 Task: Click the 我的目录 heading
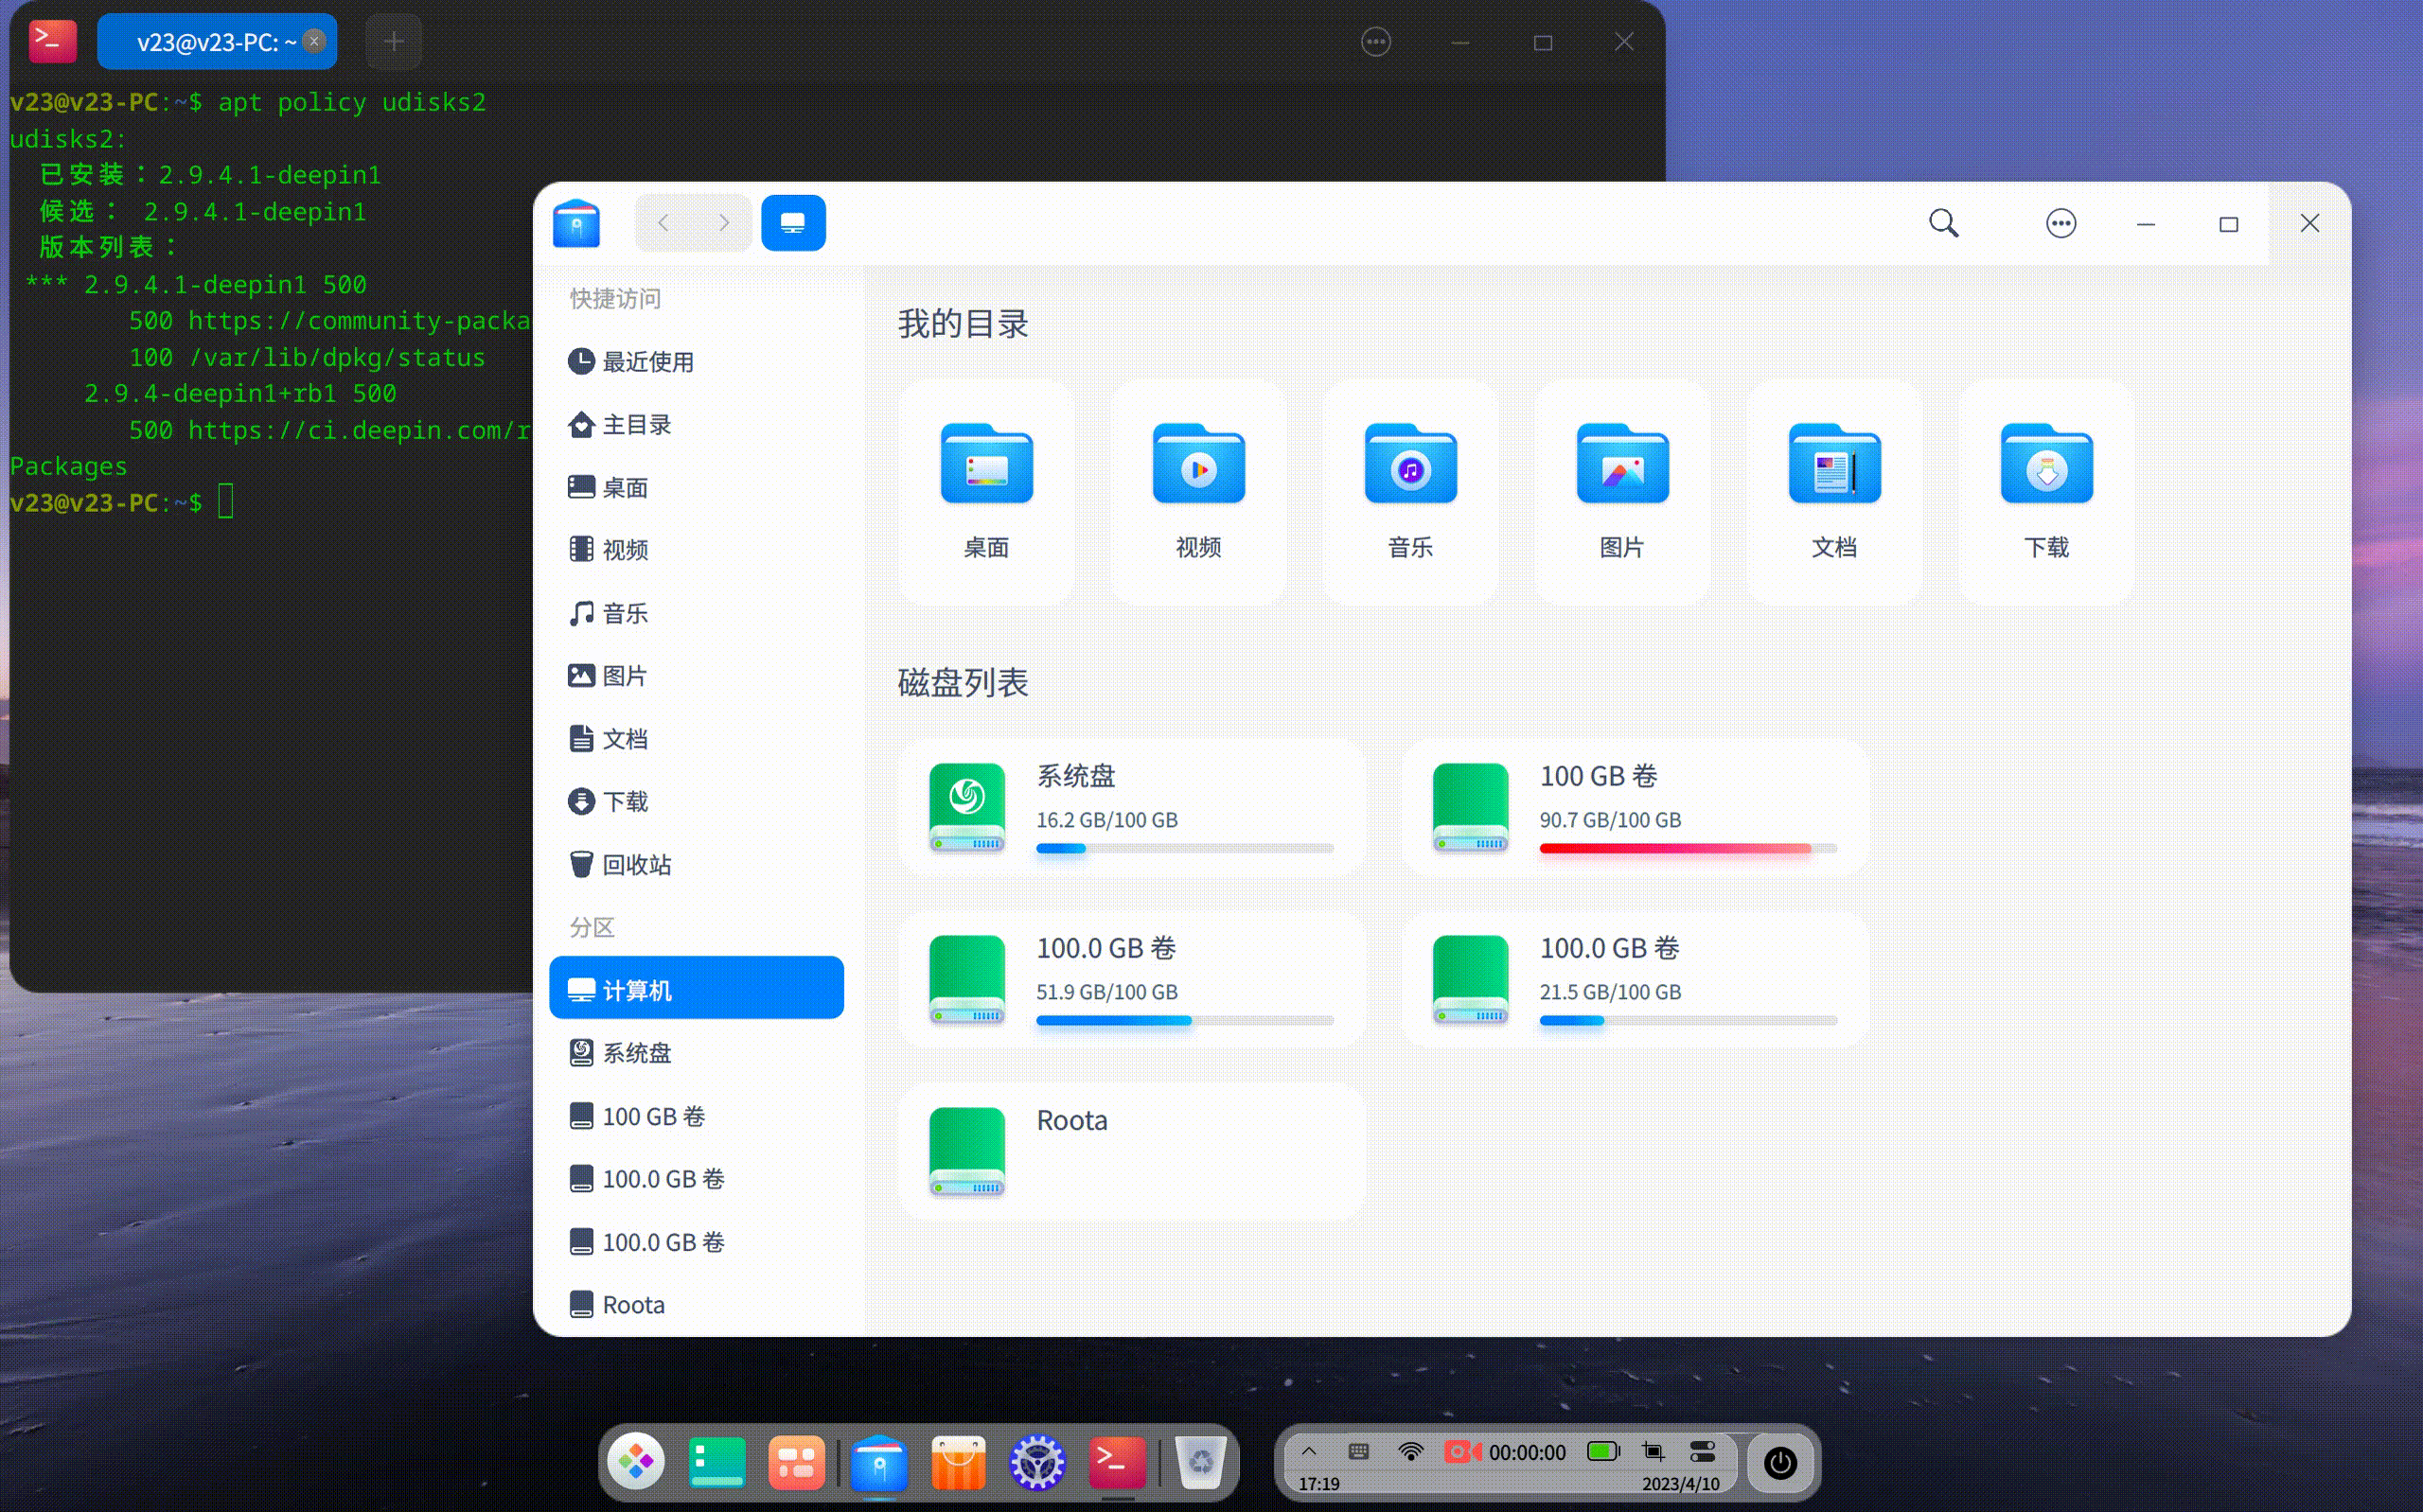963,324
